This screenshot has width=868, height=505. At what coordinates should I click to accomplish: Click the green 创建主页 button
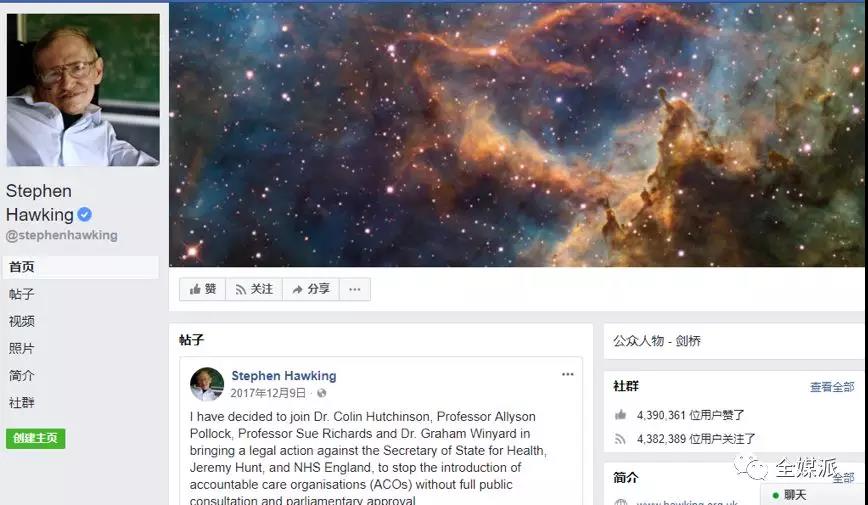tap(35, 438)
